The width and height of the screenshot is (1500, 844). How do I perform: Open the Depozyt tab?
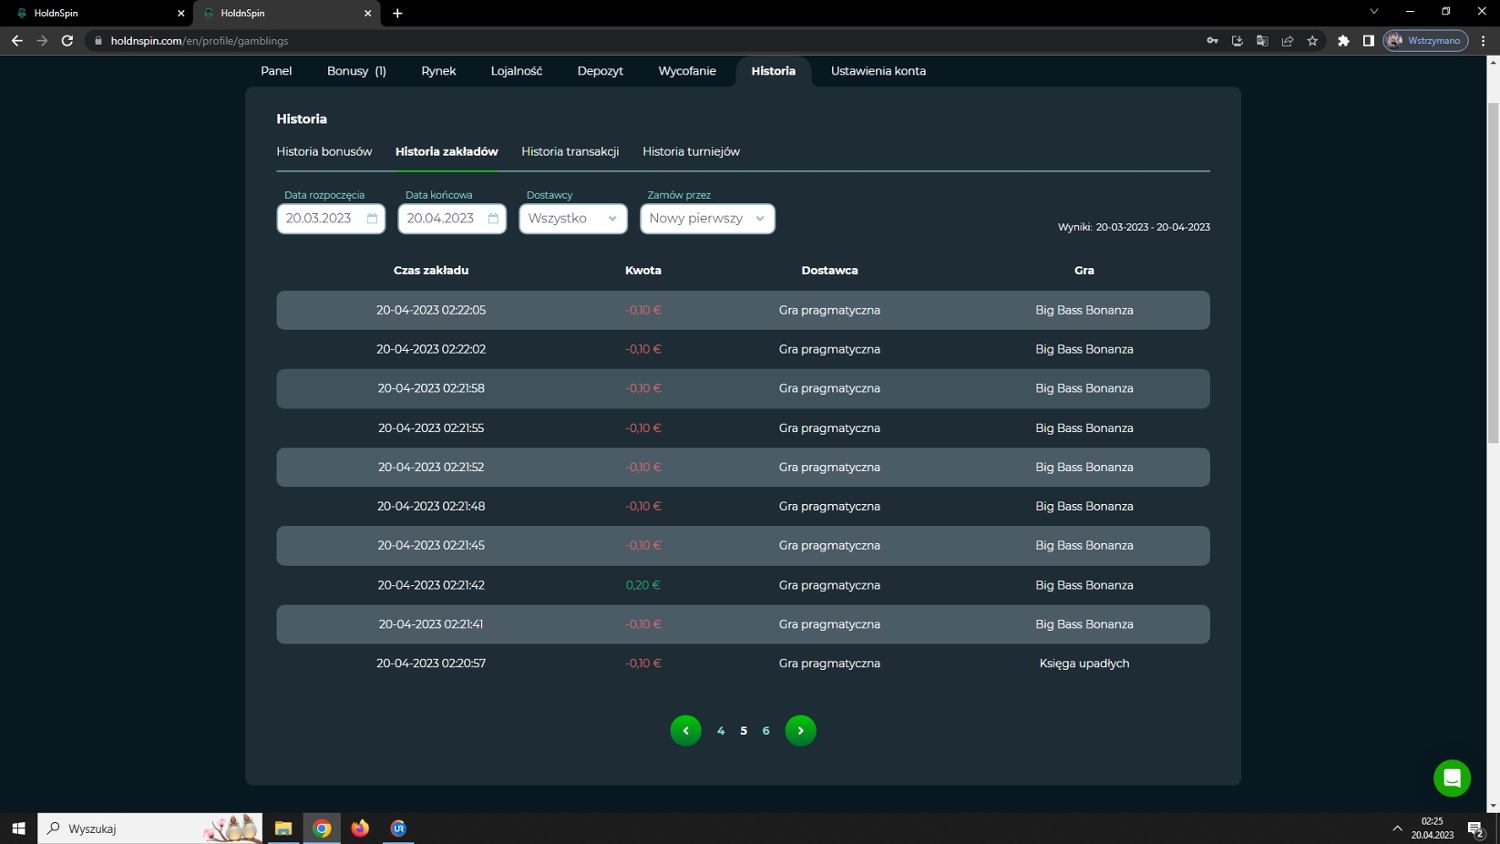[x=600, y=71]
